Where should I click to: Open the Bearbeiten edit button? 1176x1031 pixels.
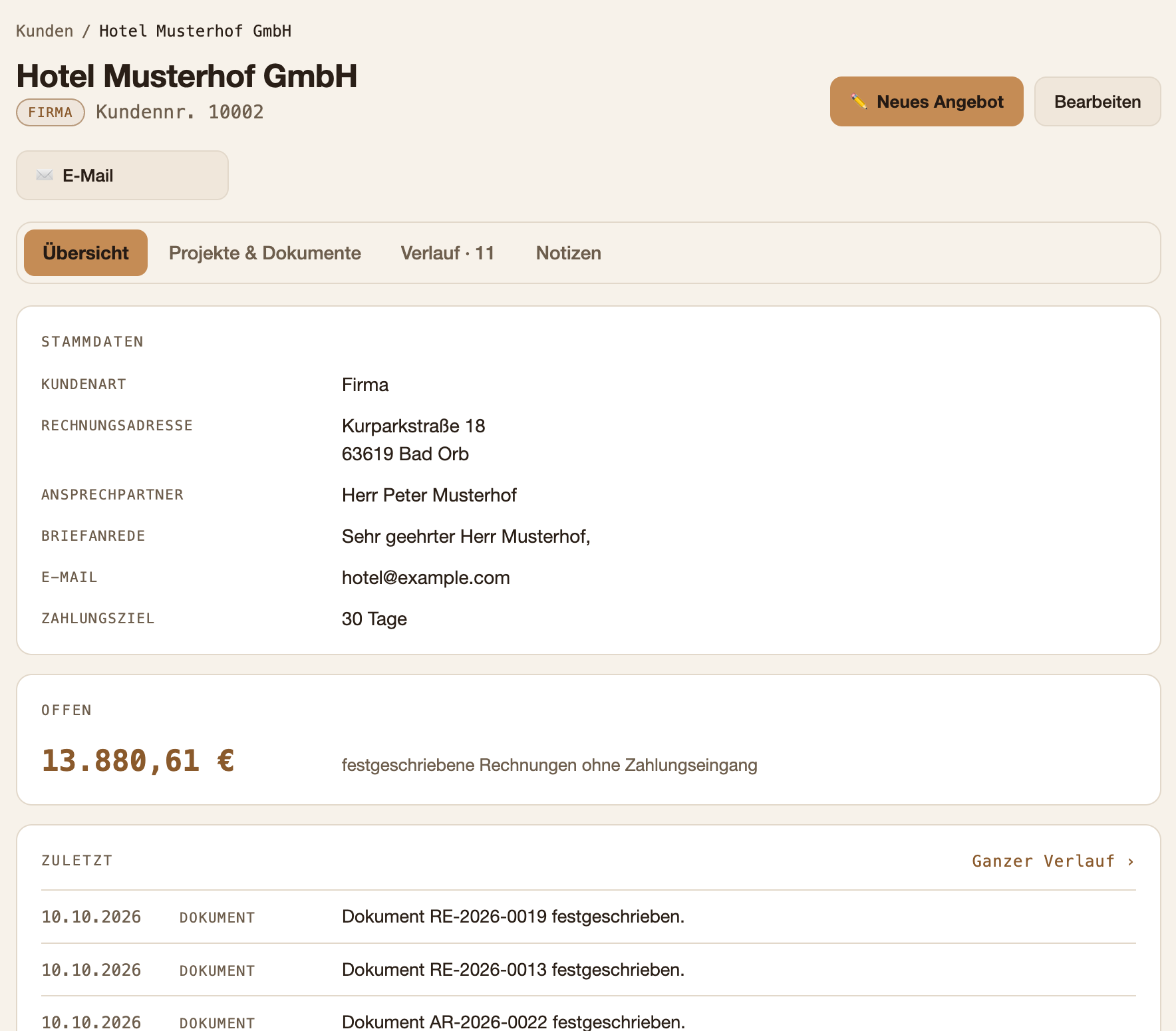(x=1097, y=101)
